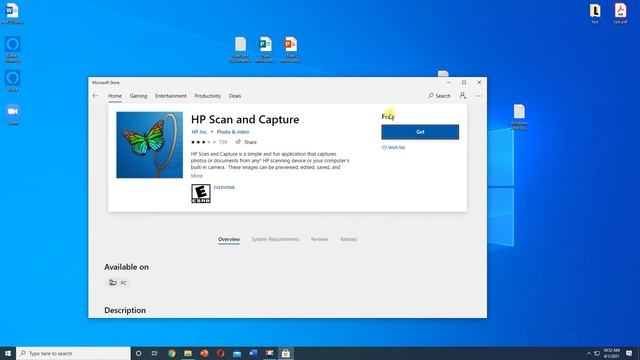Open File Explorer from the taskbar

click(x=188, y=353)
